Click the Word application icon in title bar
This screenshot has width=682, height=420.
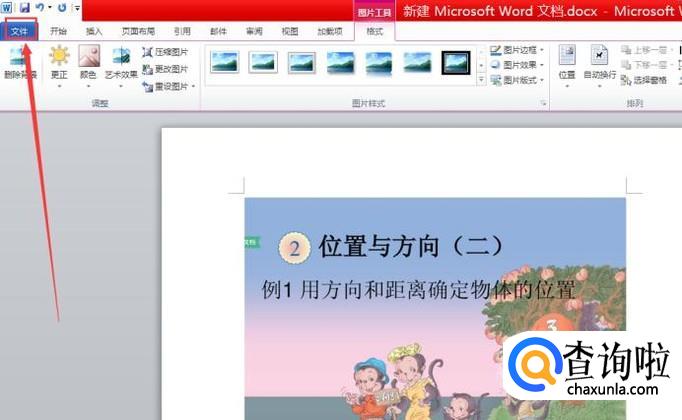[7, 7]
